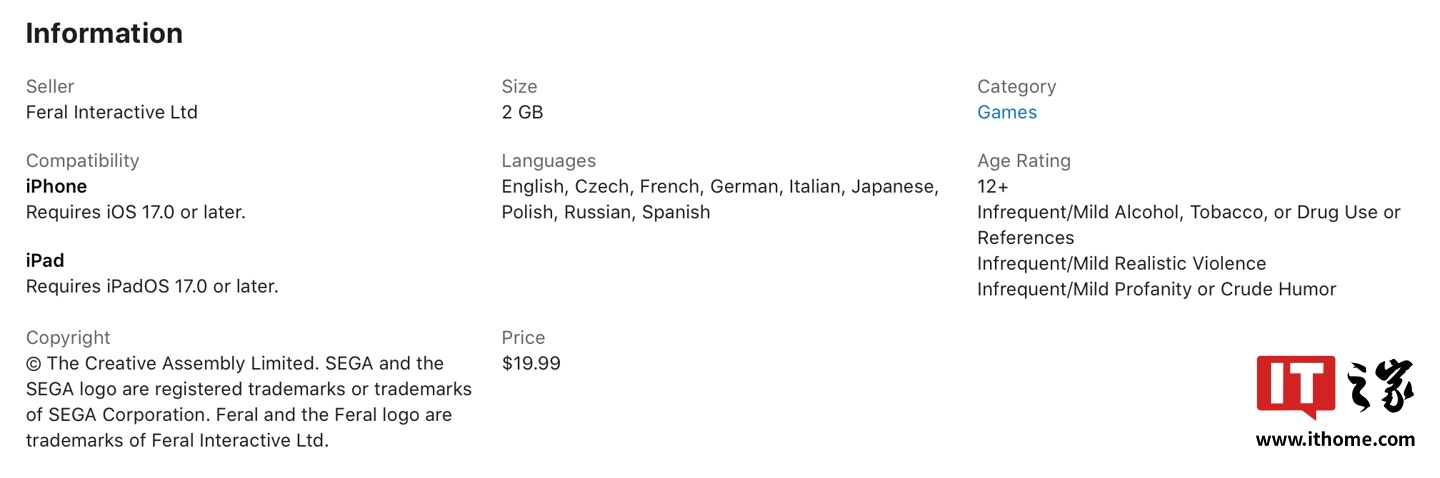Click the Infrequent/Mild Profanity or Crude Humor line
The width and height of the screenshot is (1440, 478).
click(1157, 289)
